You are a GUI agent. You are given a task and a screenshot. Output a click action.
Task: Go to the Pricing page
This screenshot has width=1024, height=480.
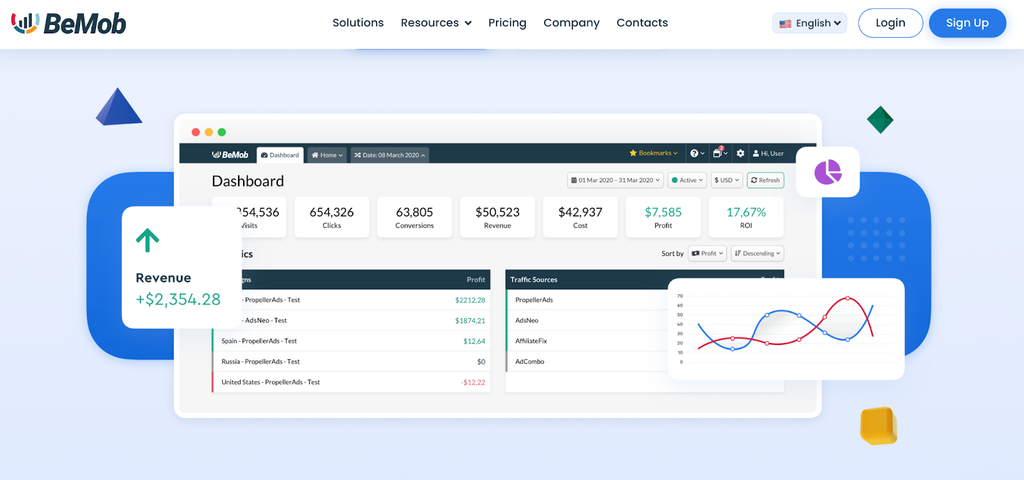tap(507, 23)
